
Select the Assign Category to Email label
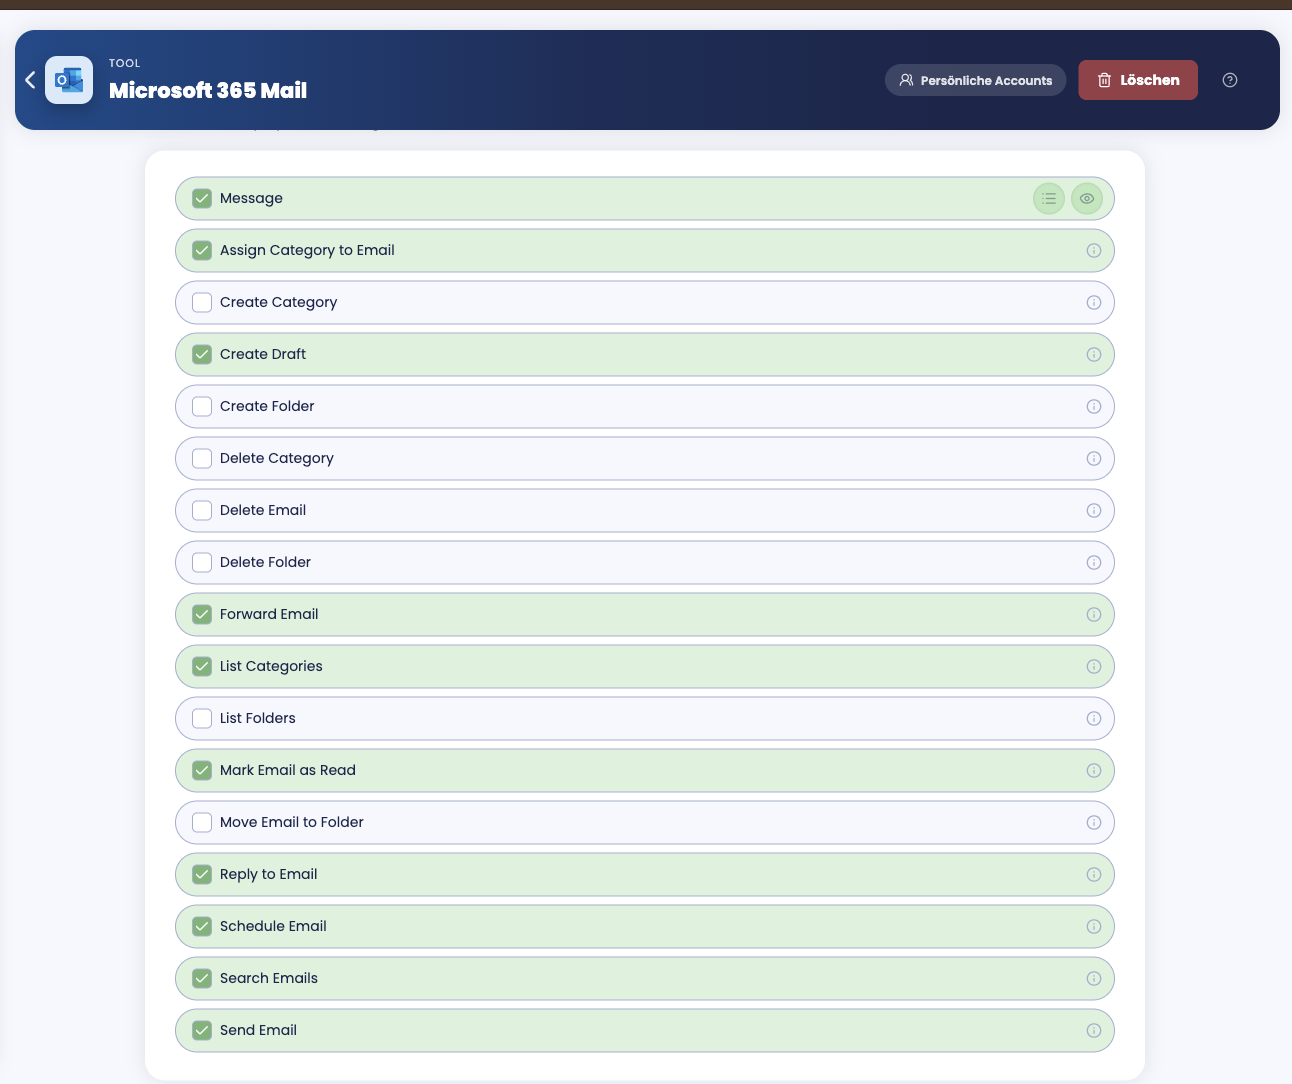click(x=307, y=250)
